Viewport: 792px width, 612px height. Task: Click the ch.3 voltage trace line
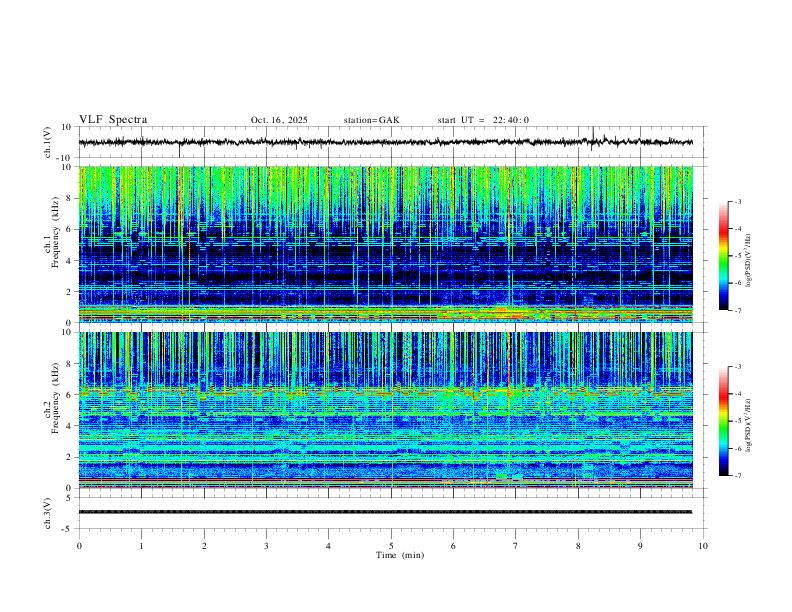click(x=385, y=512)
